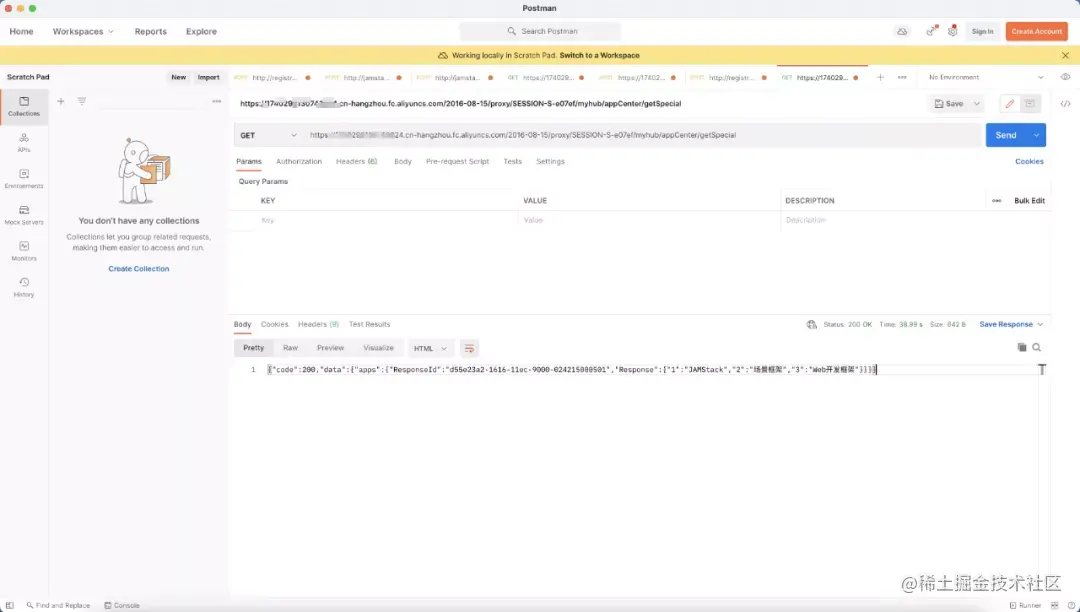This screenshot has width=1080, height=612.
Task: Click the Sign In button
Action: pos(982,32)
